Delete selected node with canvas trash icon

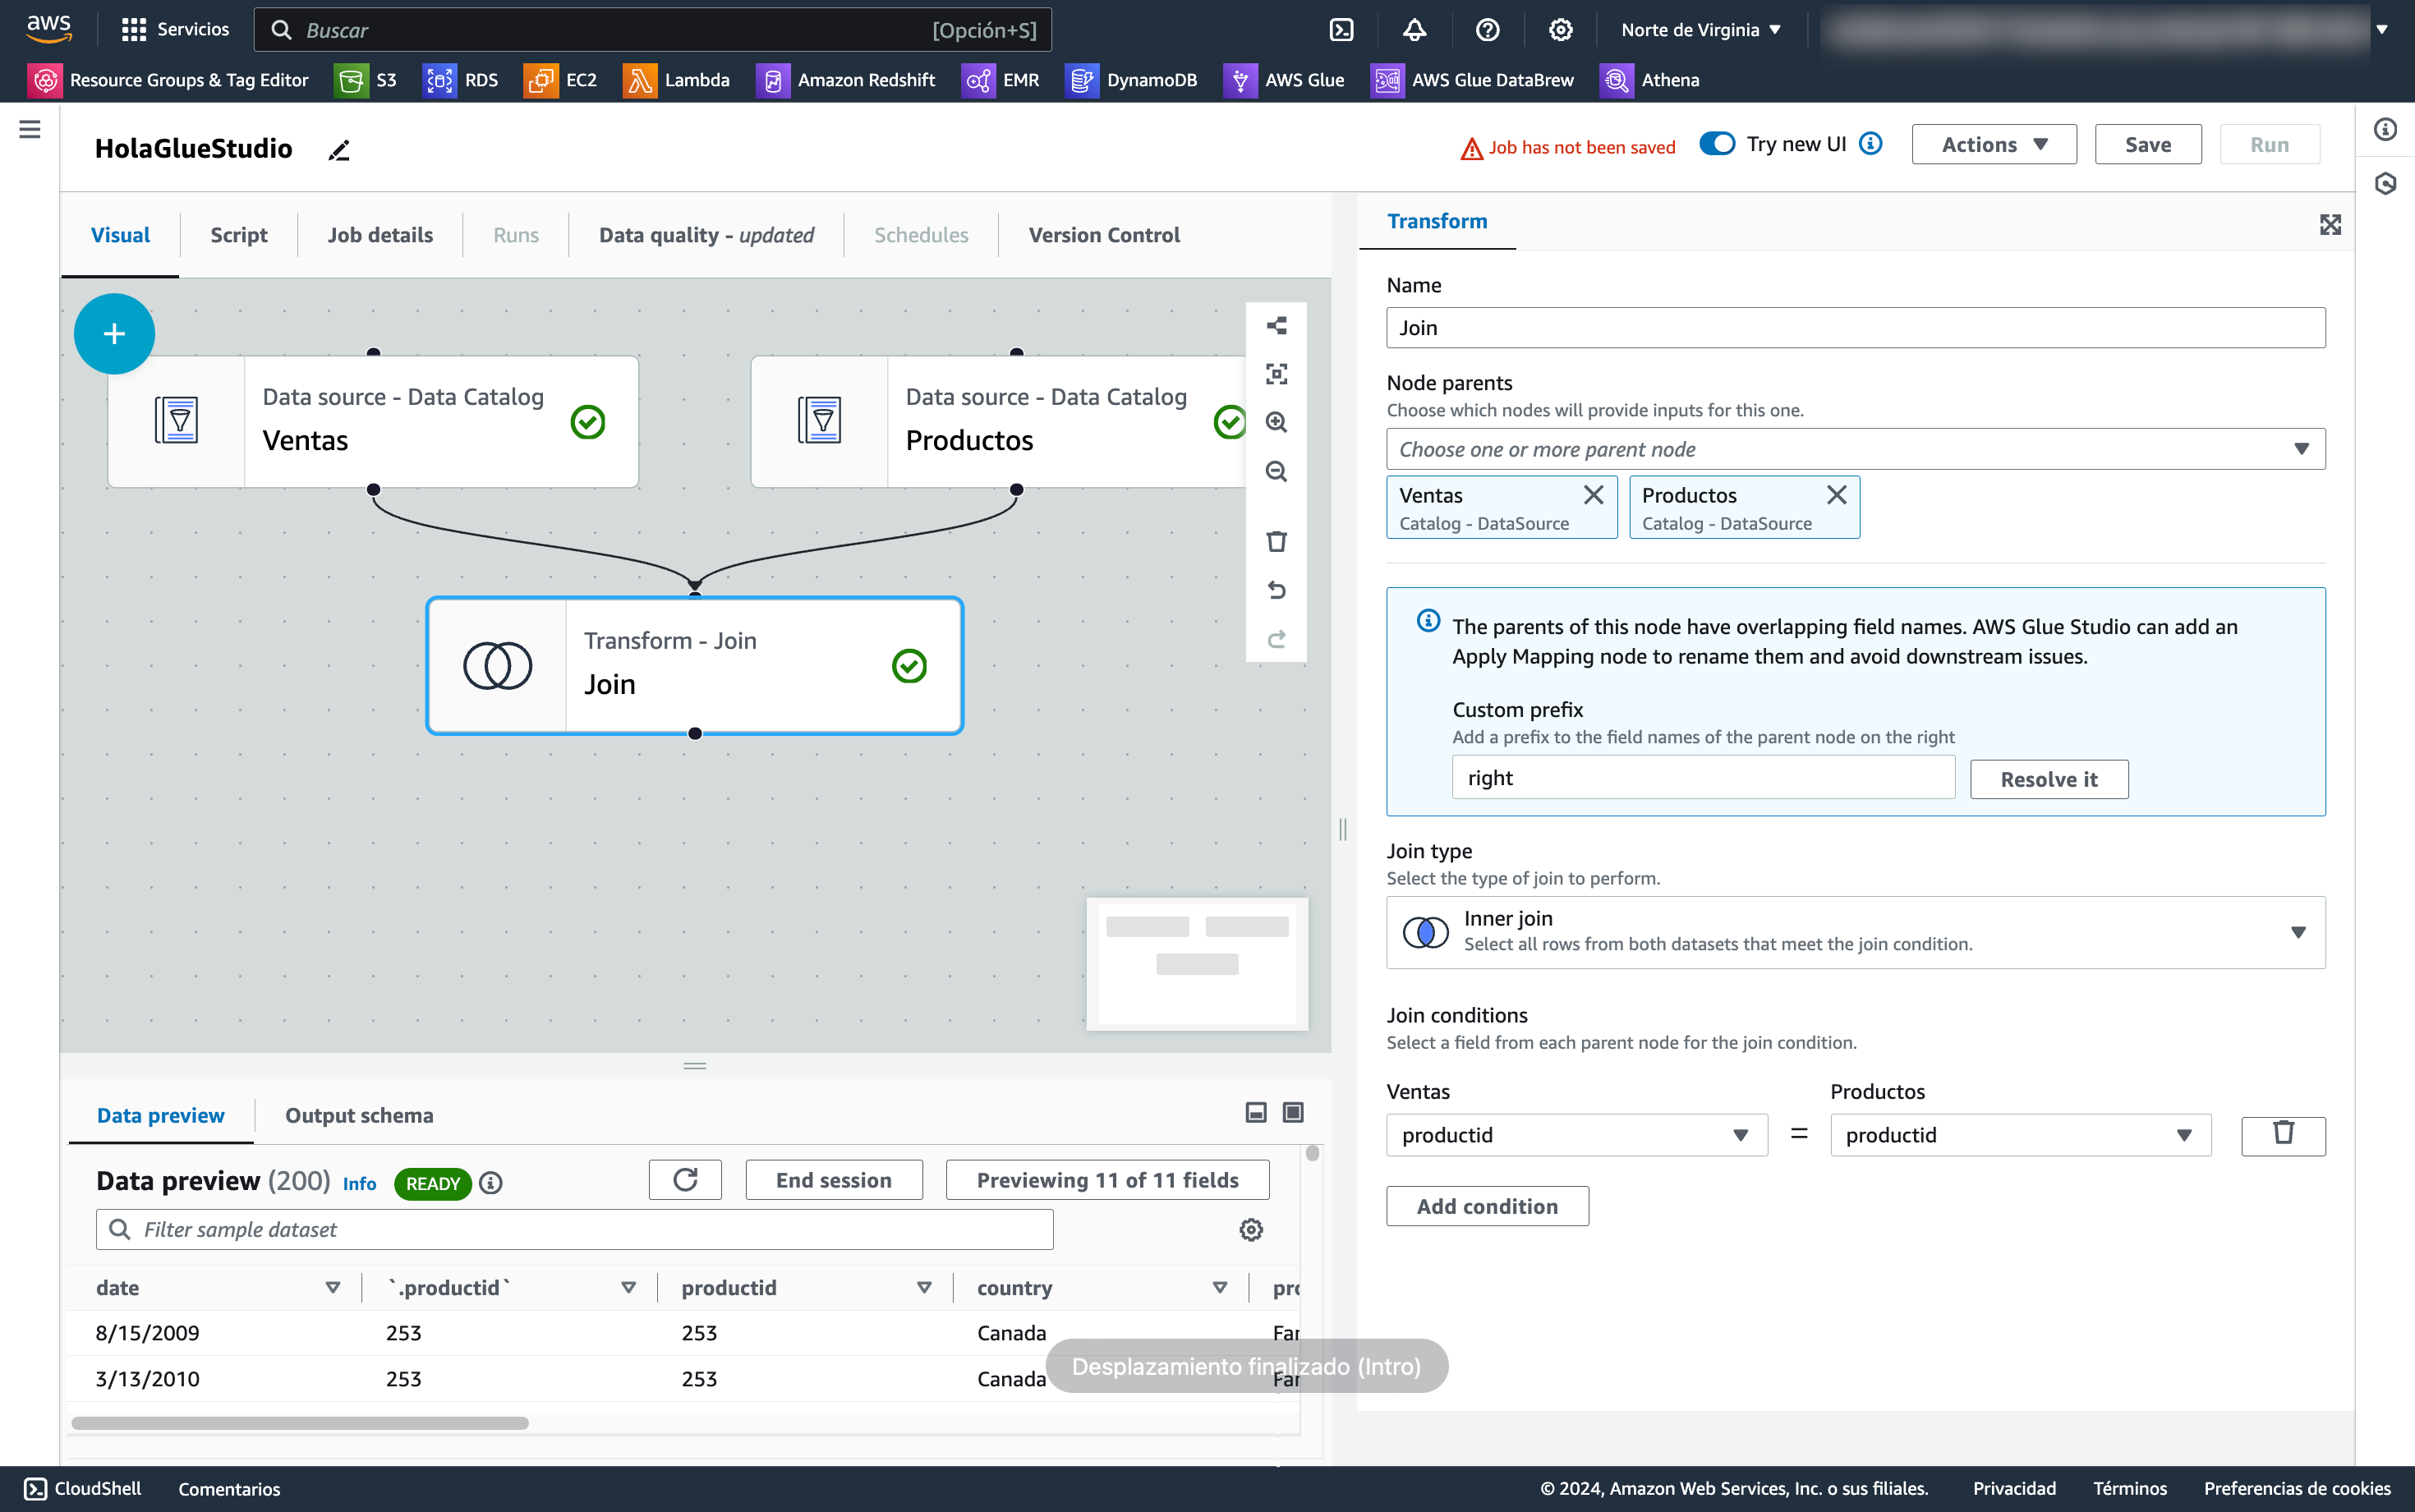click(x=1276, y=541)
